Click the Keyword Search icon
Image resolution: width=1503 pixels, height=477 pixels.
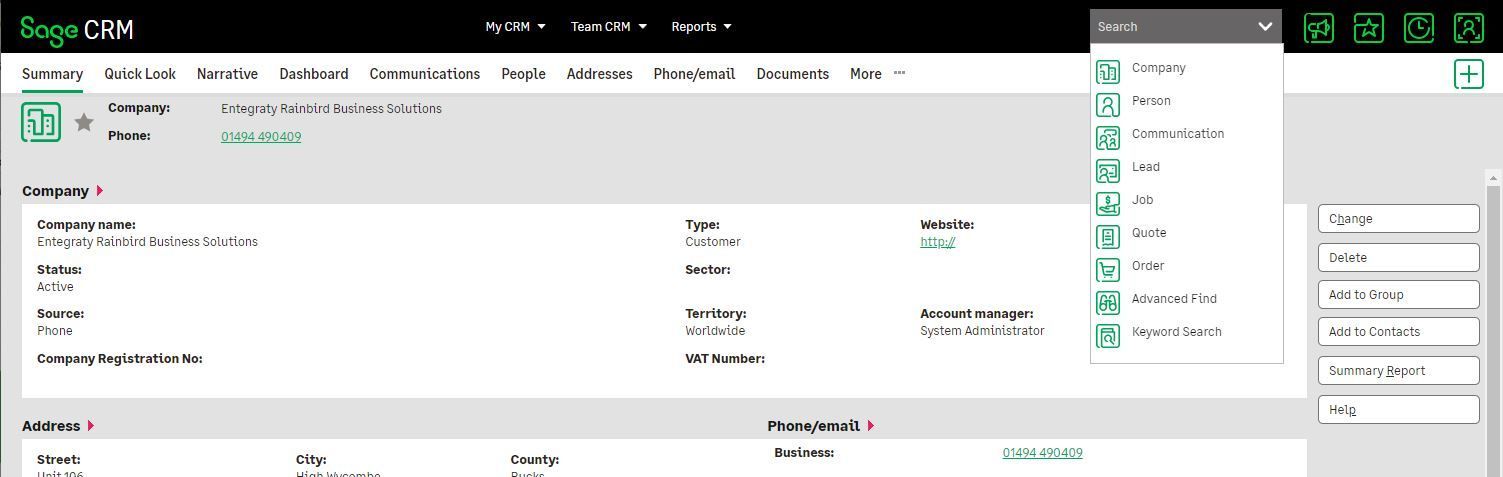pyautogui.click(x=1108, y=336)
